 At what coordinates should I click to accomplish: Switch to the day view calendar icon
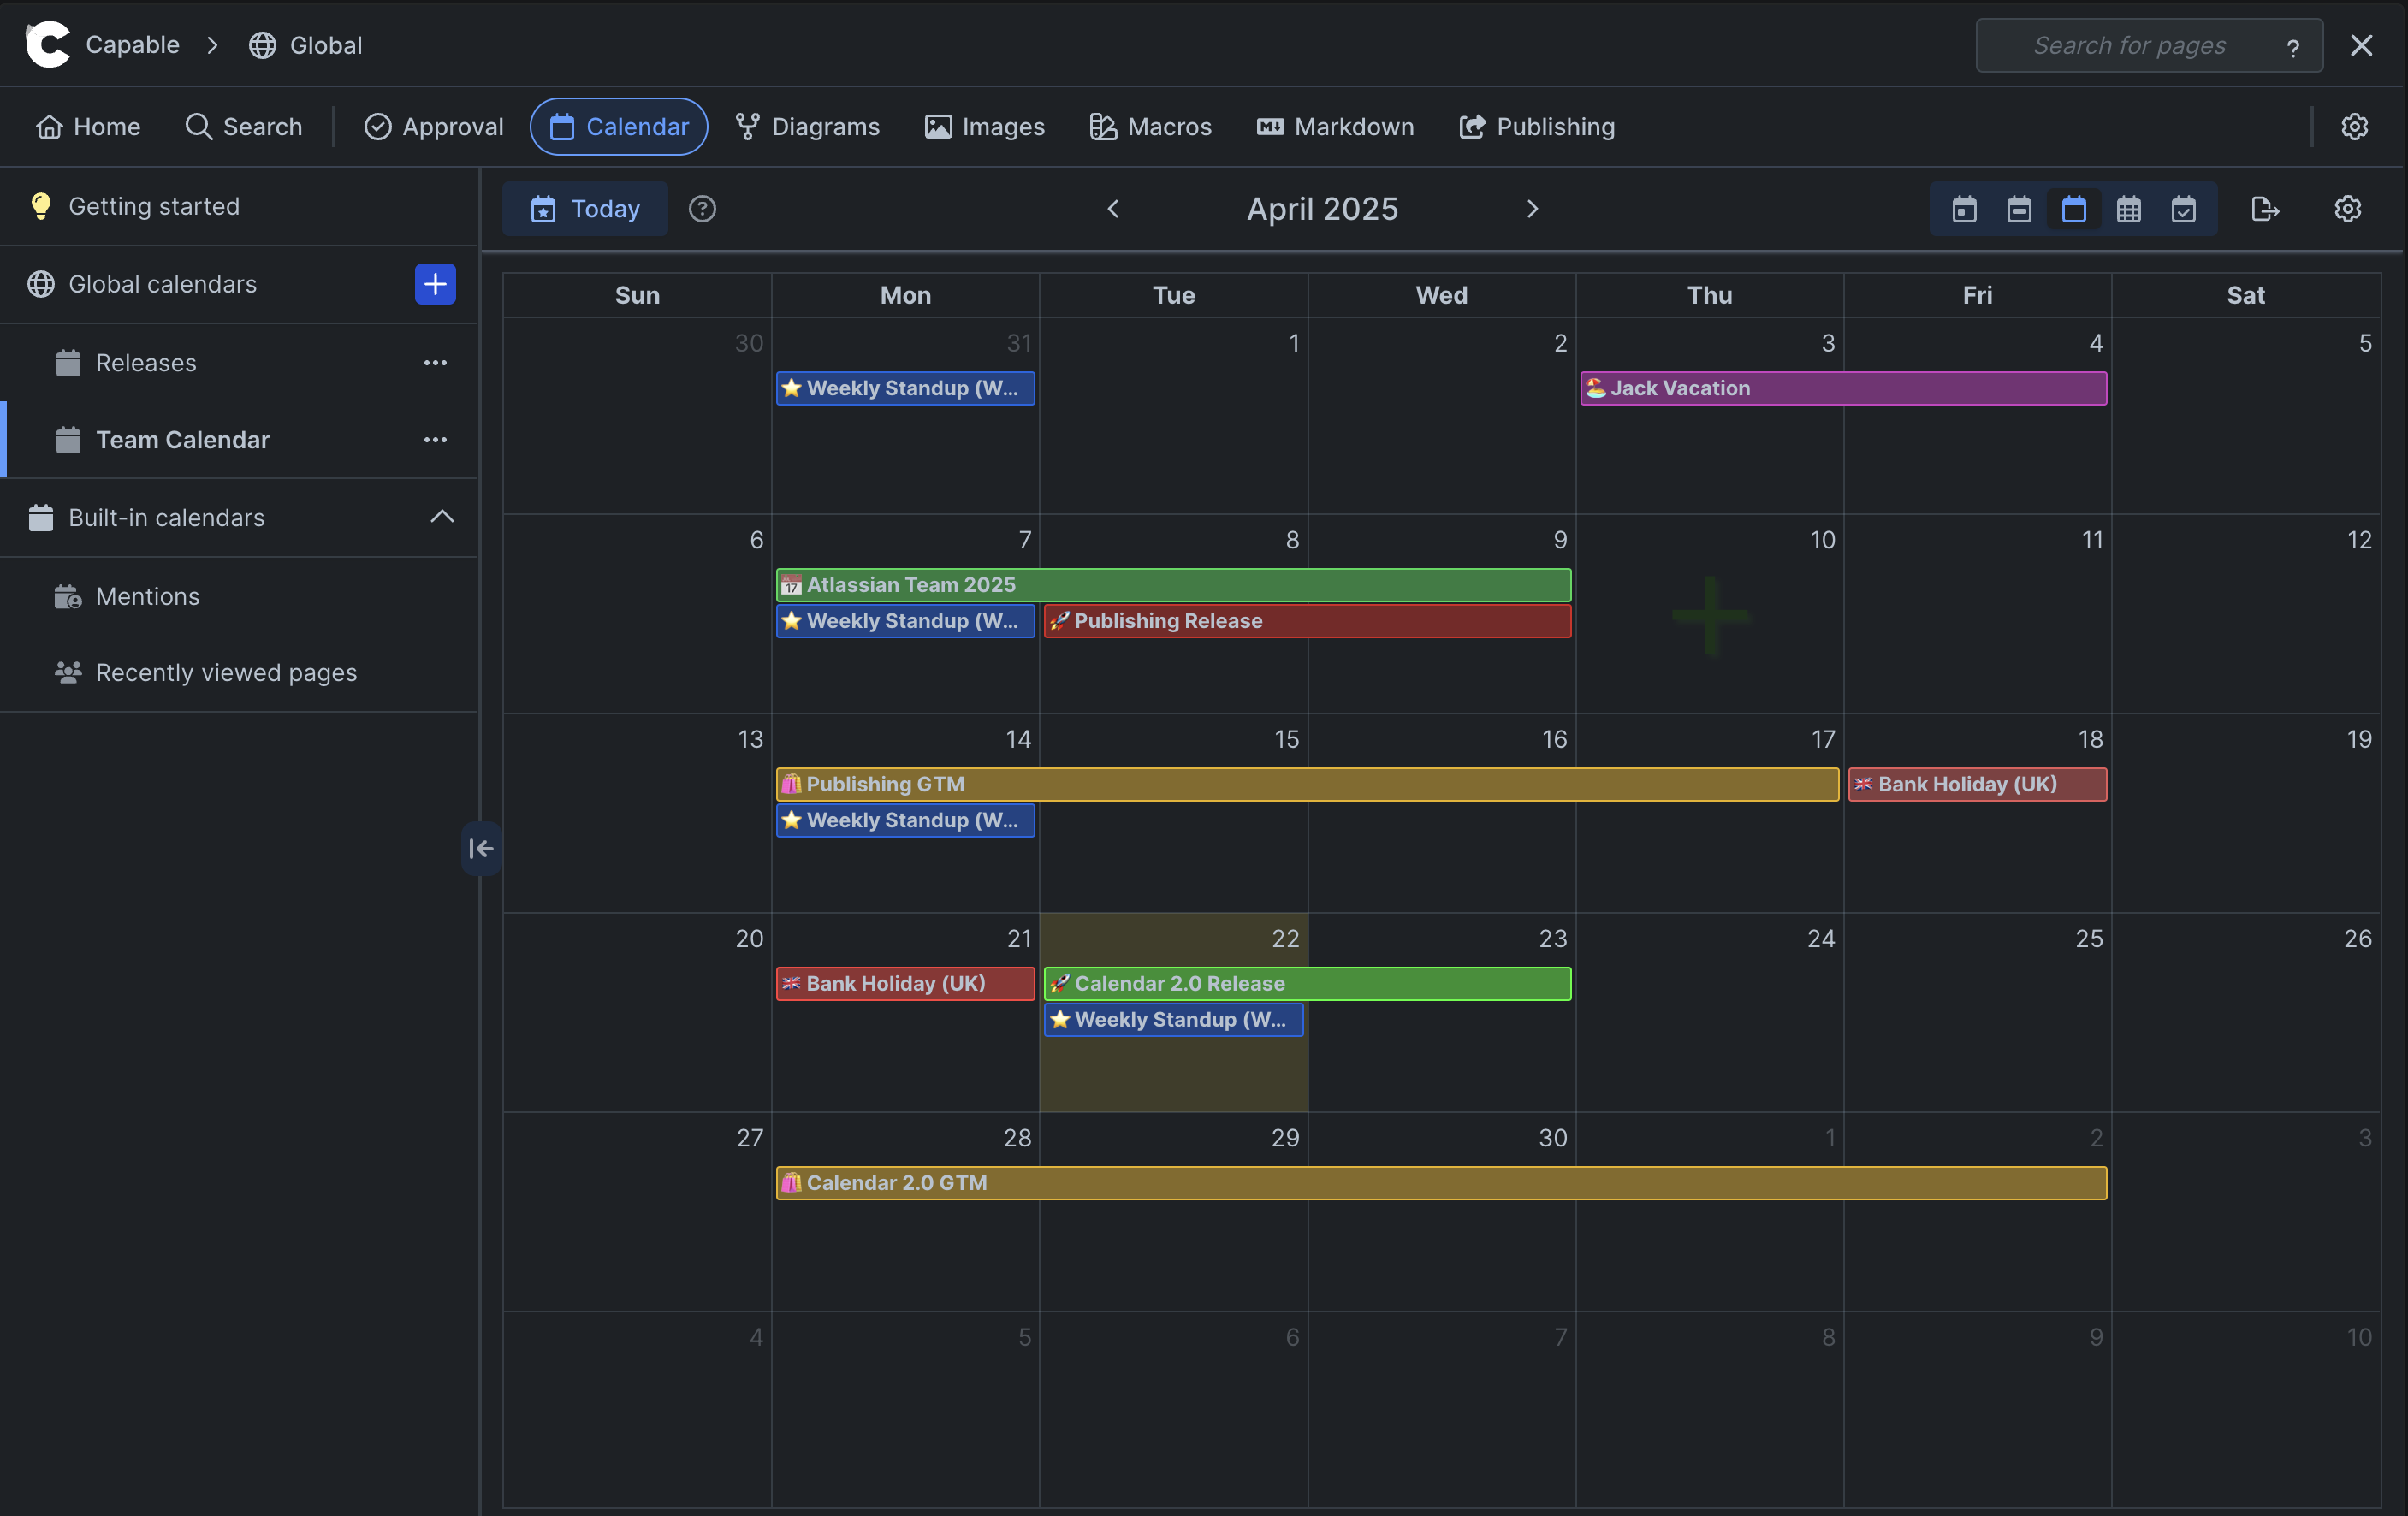click(x=1964, y=209)
